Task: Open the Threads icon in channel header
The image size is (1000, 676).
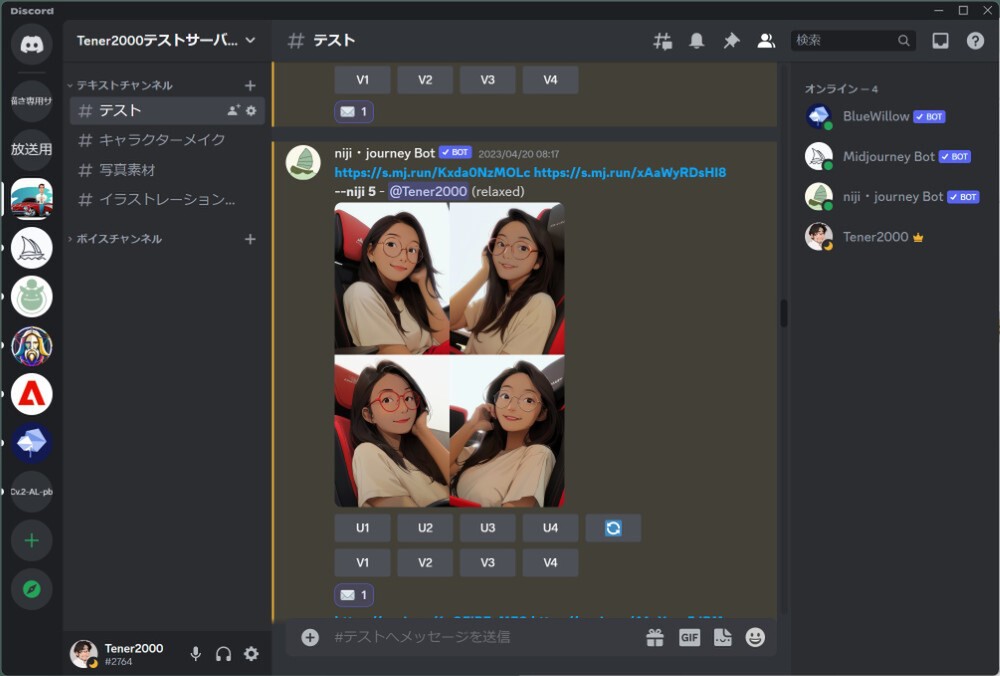Action: click(662, 41)
